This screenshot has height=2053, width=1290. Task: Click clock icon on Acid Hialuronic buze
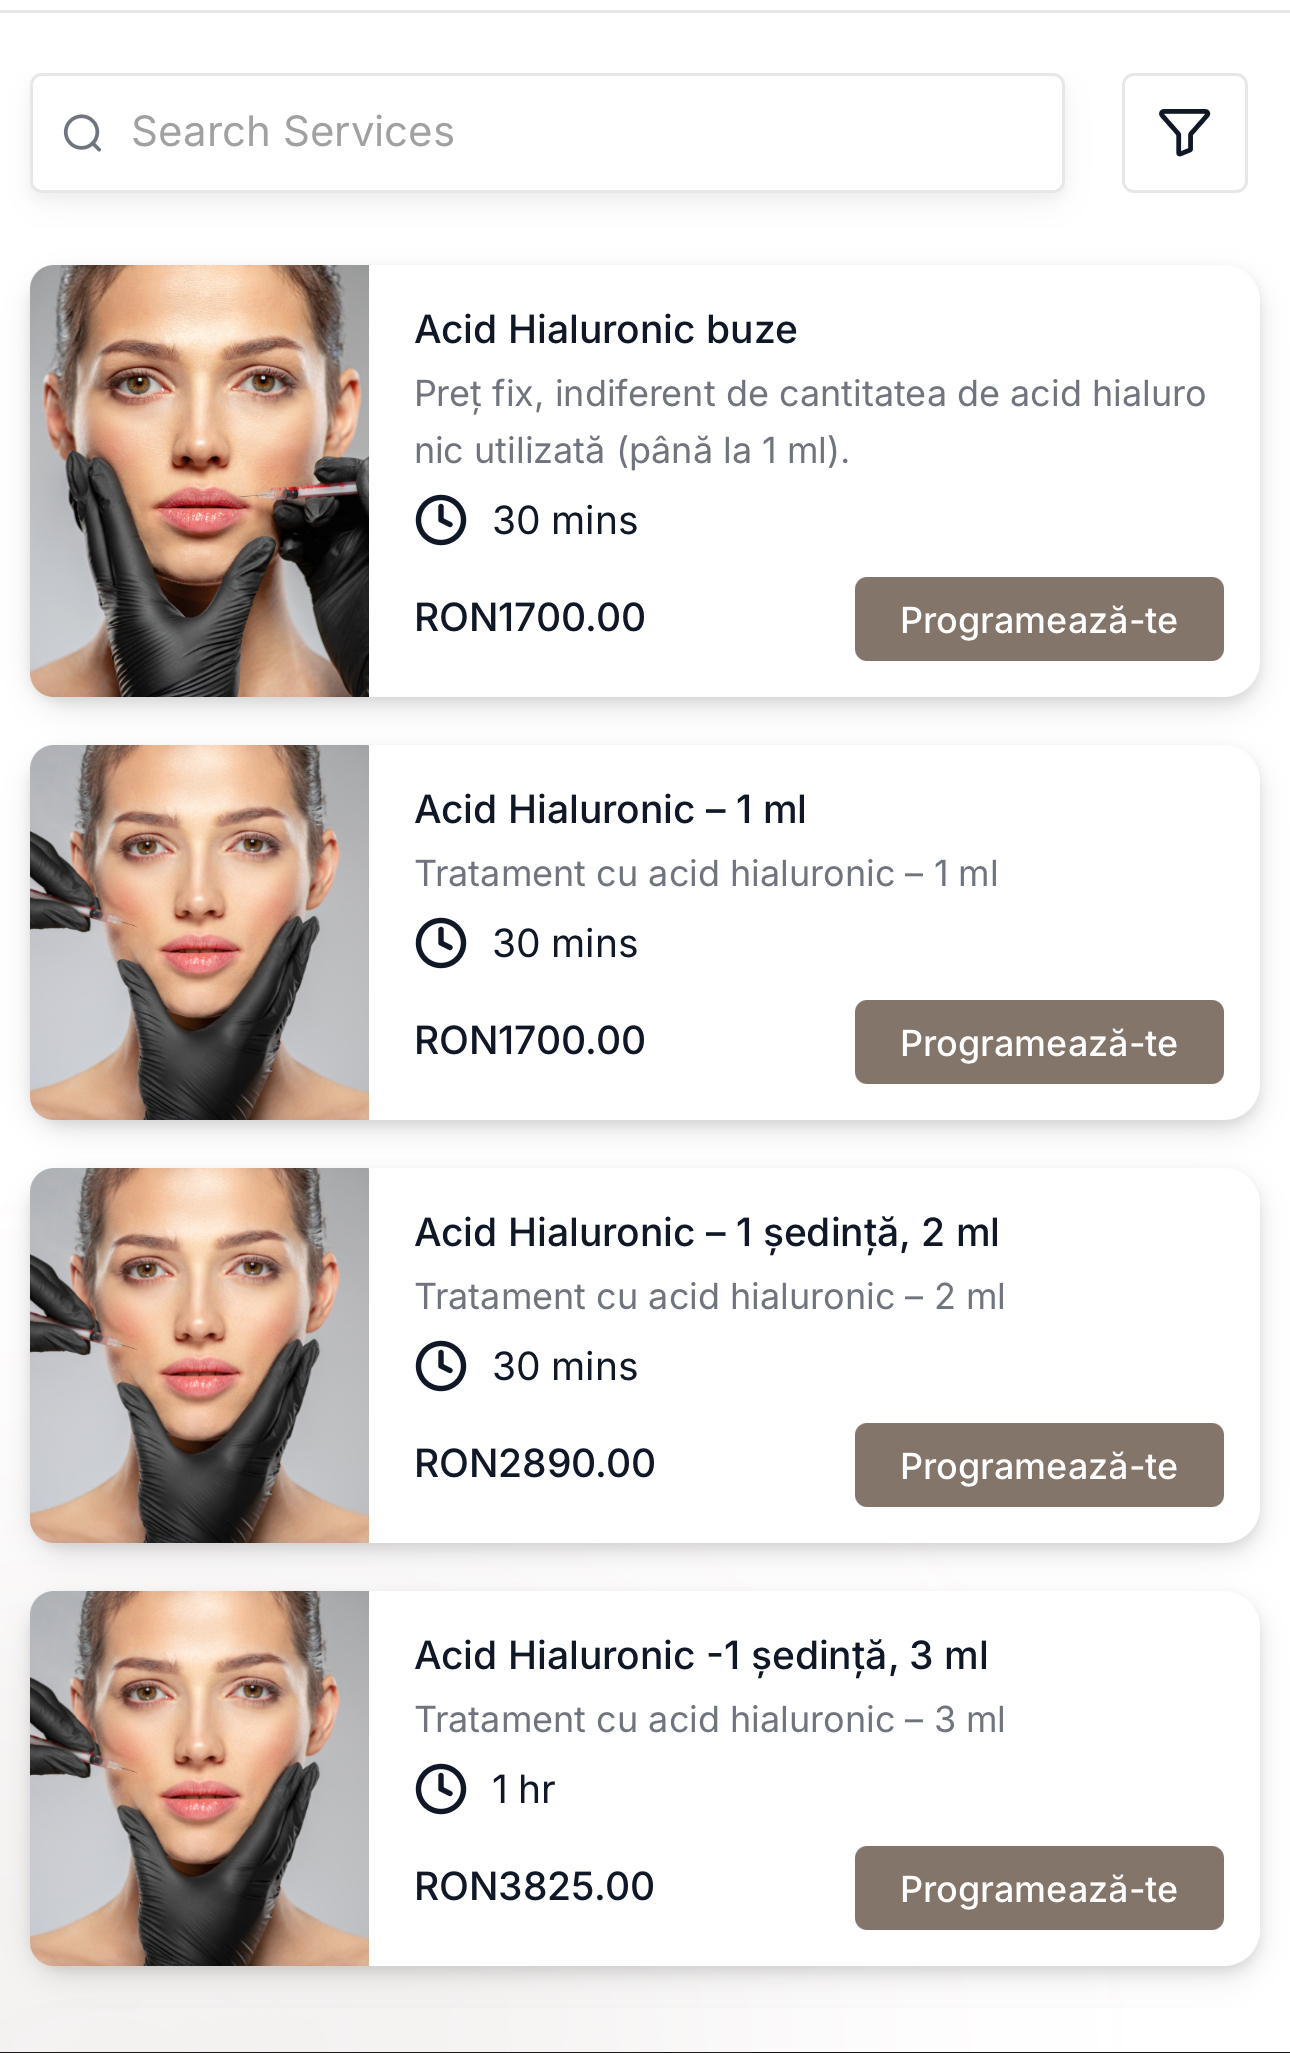[441, 520]
